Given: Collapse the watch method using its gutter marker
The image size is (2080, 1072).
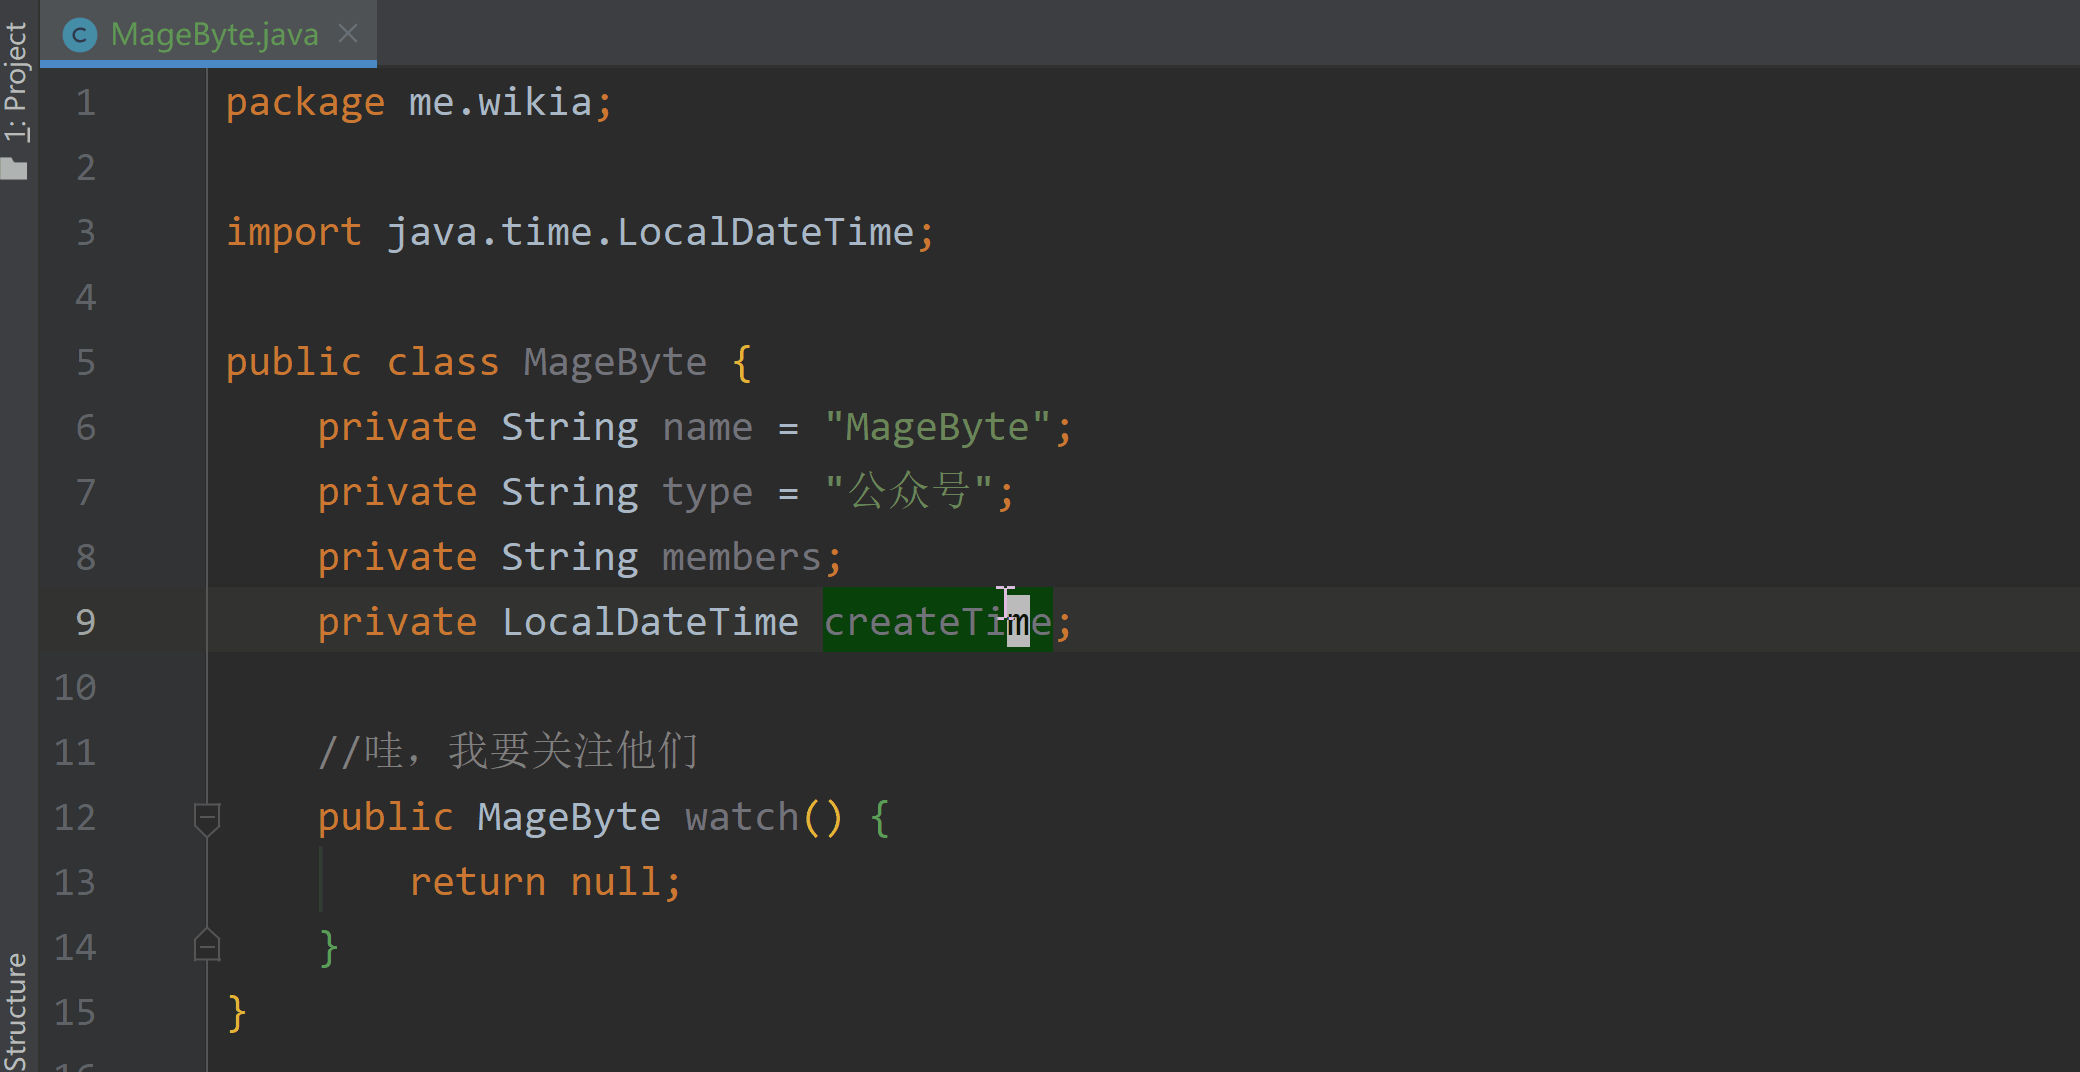Looking at the screenshot, I should coord(207,818).
